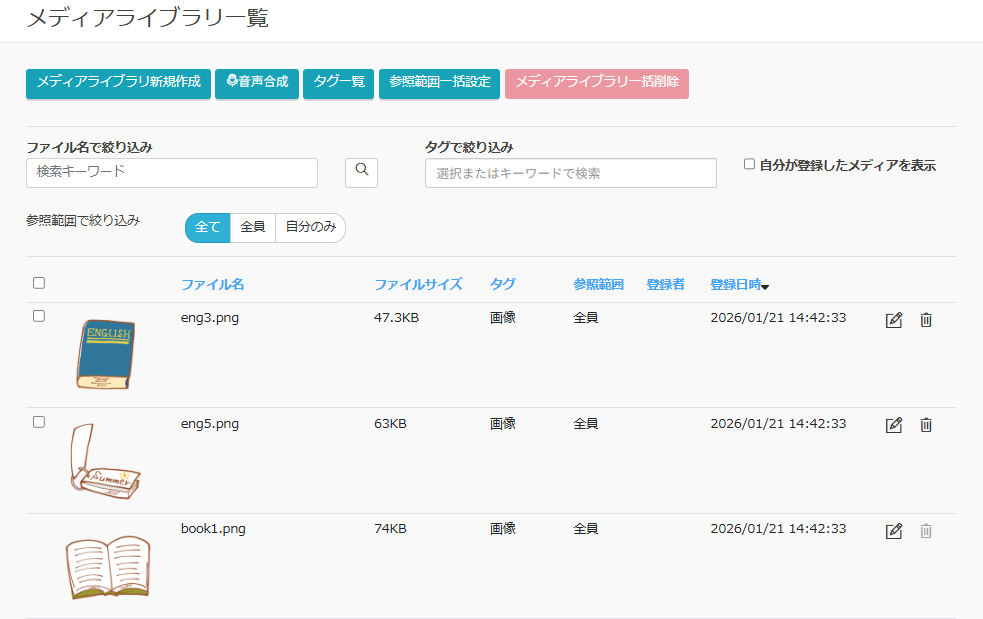Tick the checkbox for the eng5.png row
This screenshot has height=619, width=983.
point(39,422)
